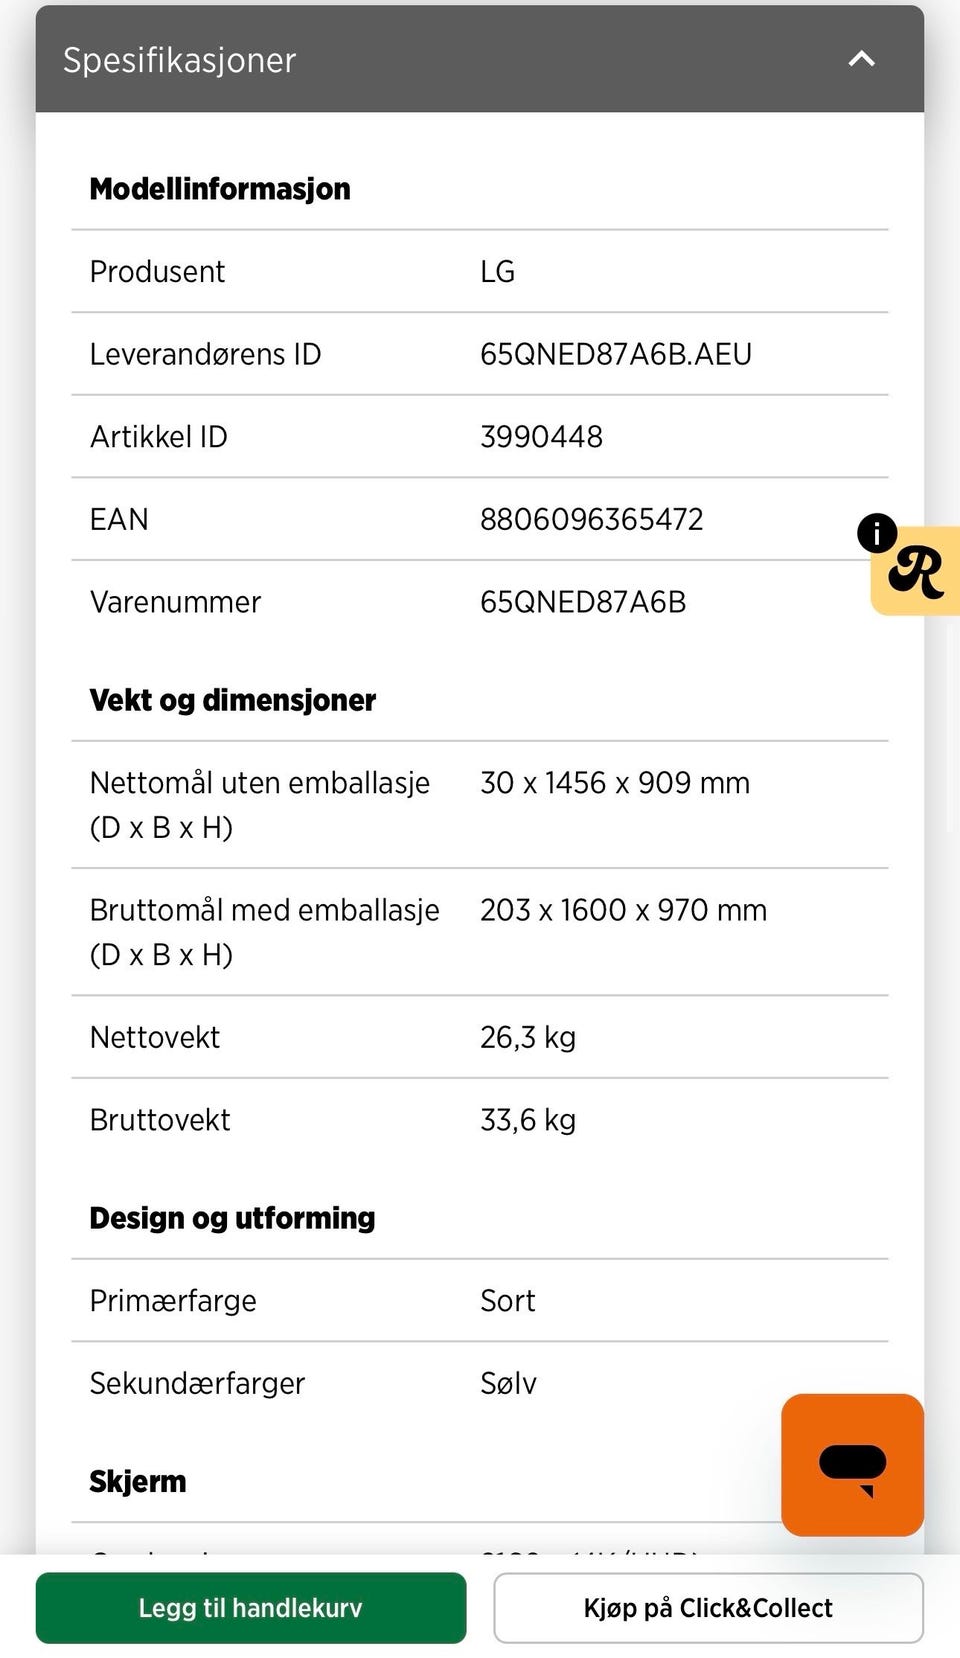Click the Varenummer value 65QNED87A6B
The height and width of the screenshot is (1658, 960).
[x=583, y=602]
